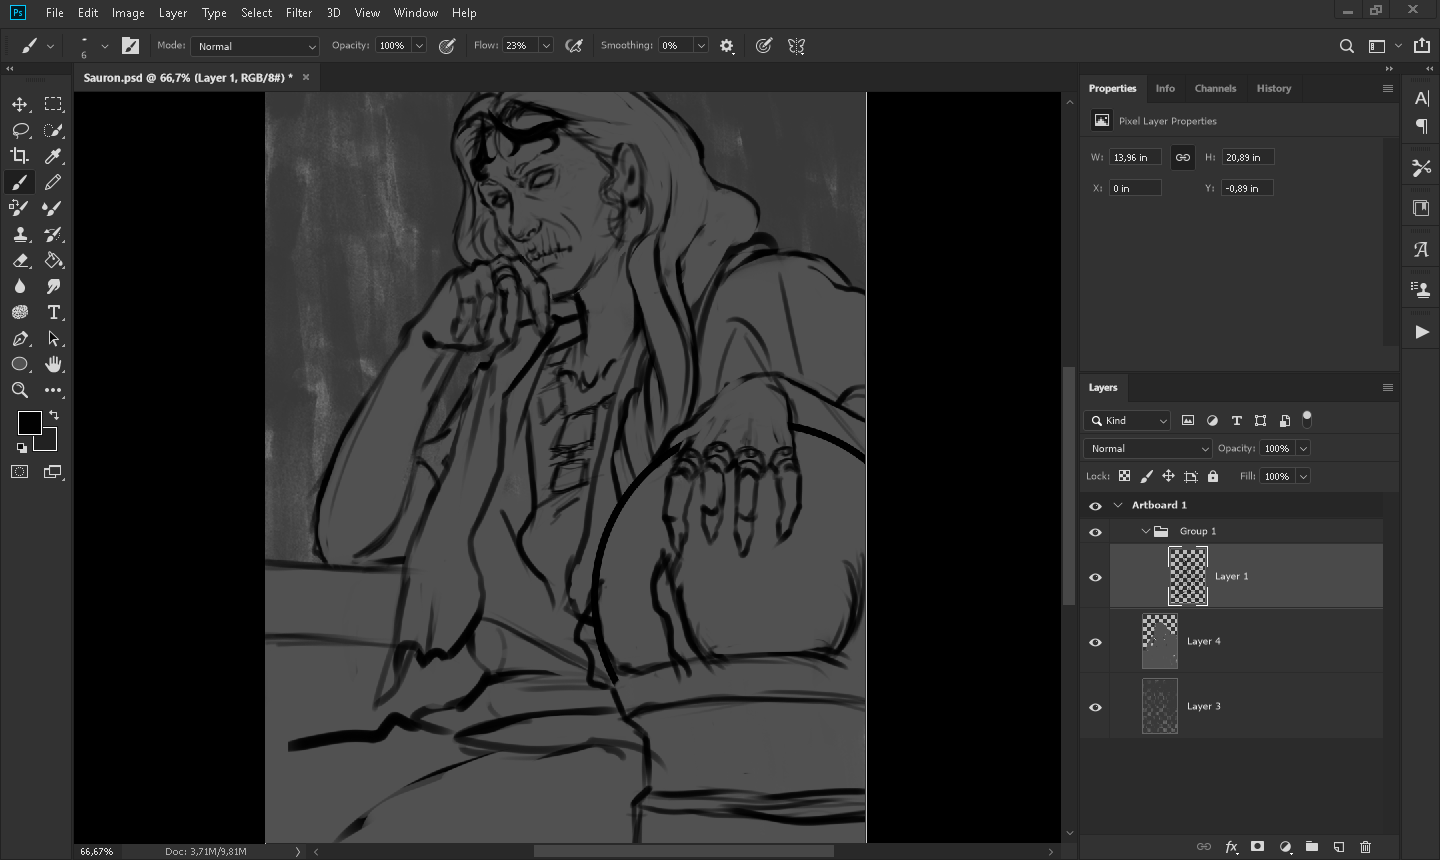The height and width of the screenshot is (860, 1440).
Task: Open smoothing options gear
Action: [727, 46]
